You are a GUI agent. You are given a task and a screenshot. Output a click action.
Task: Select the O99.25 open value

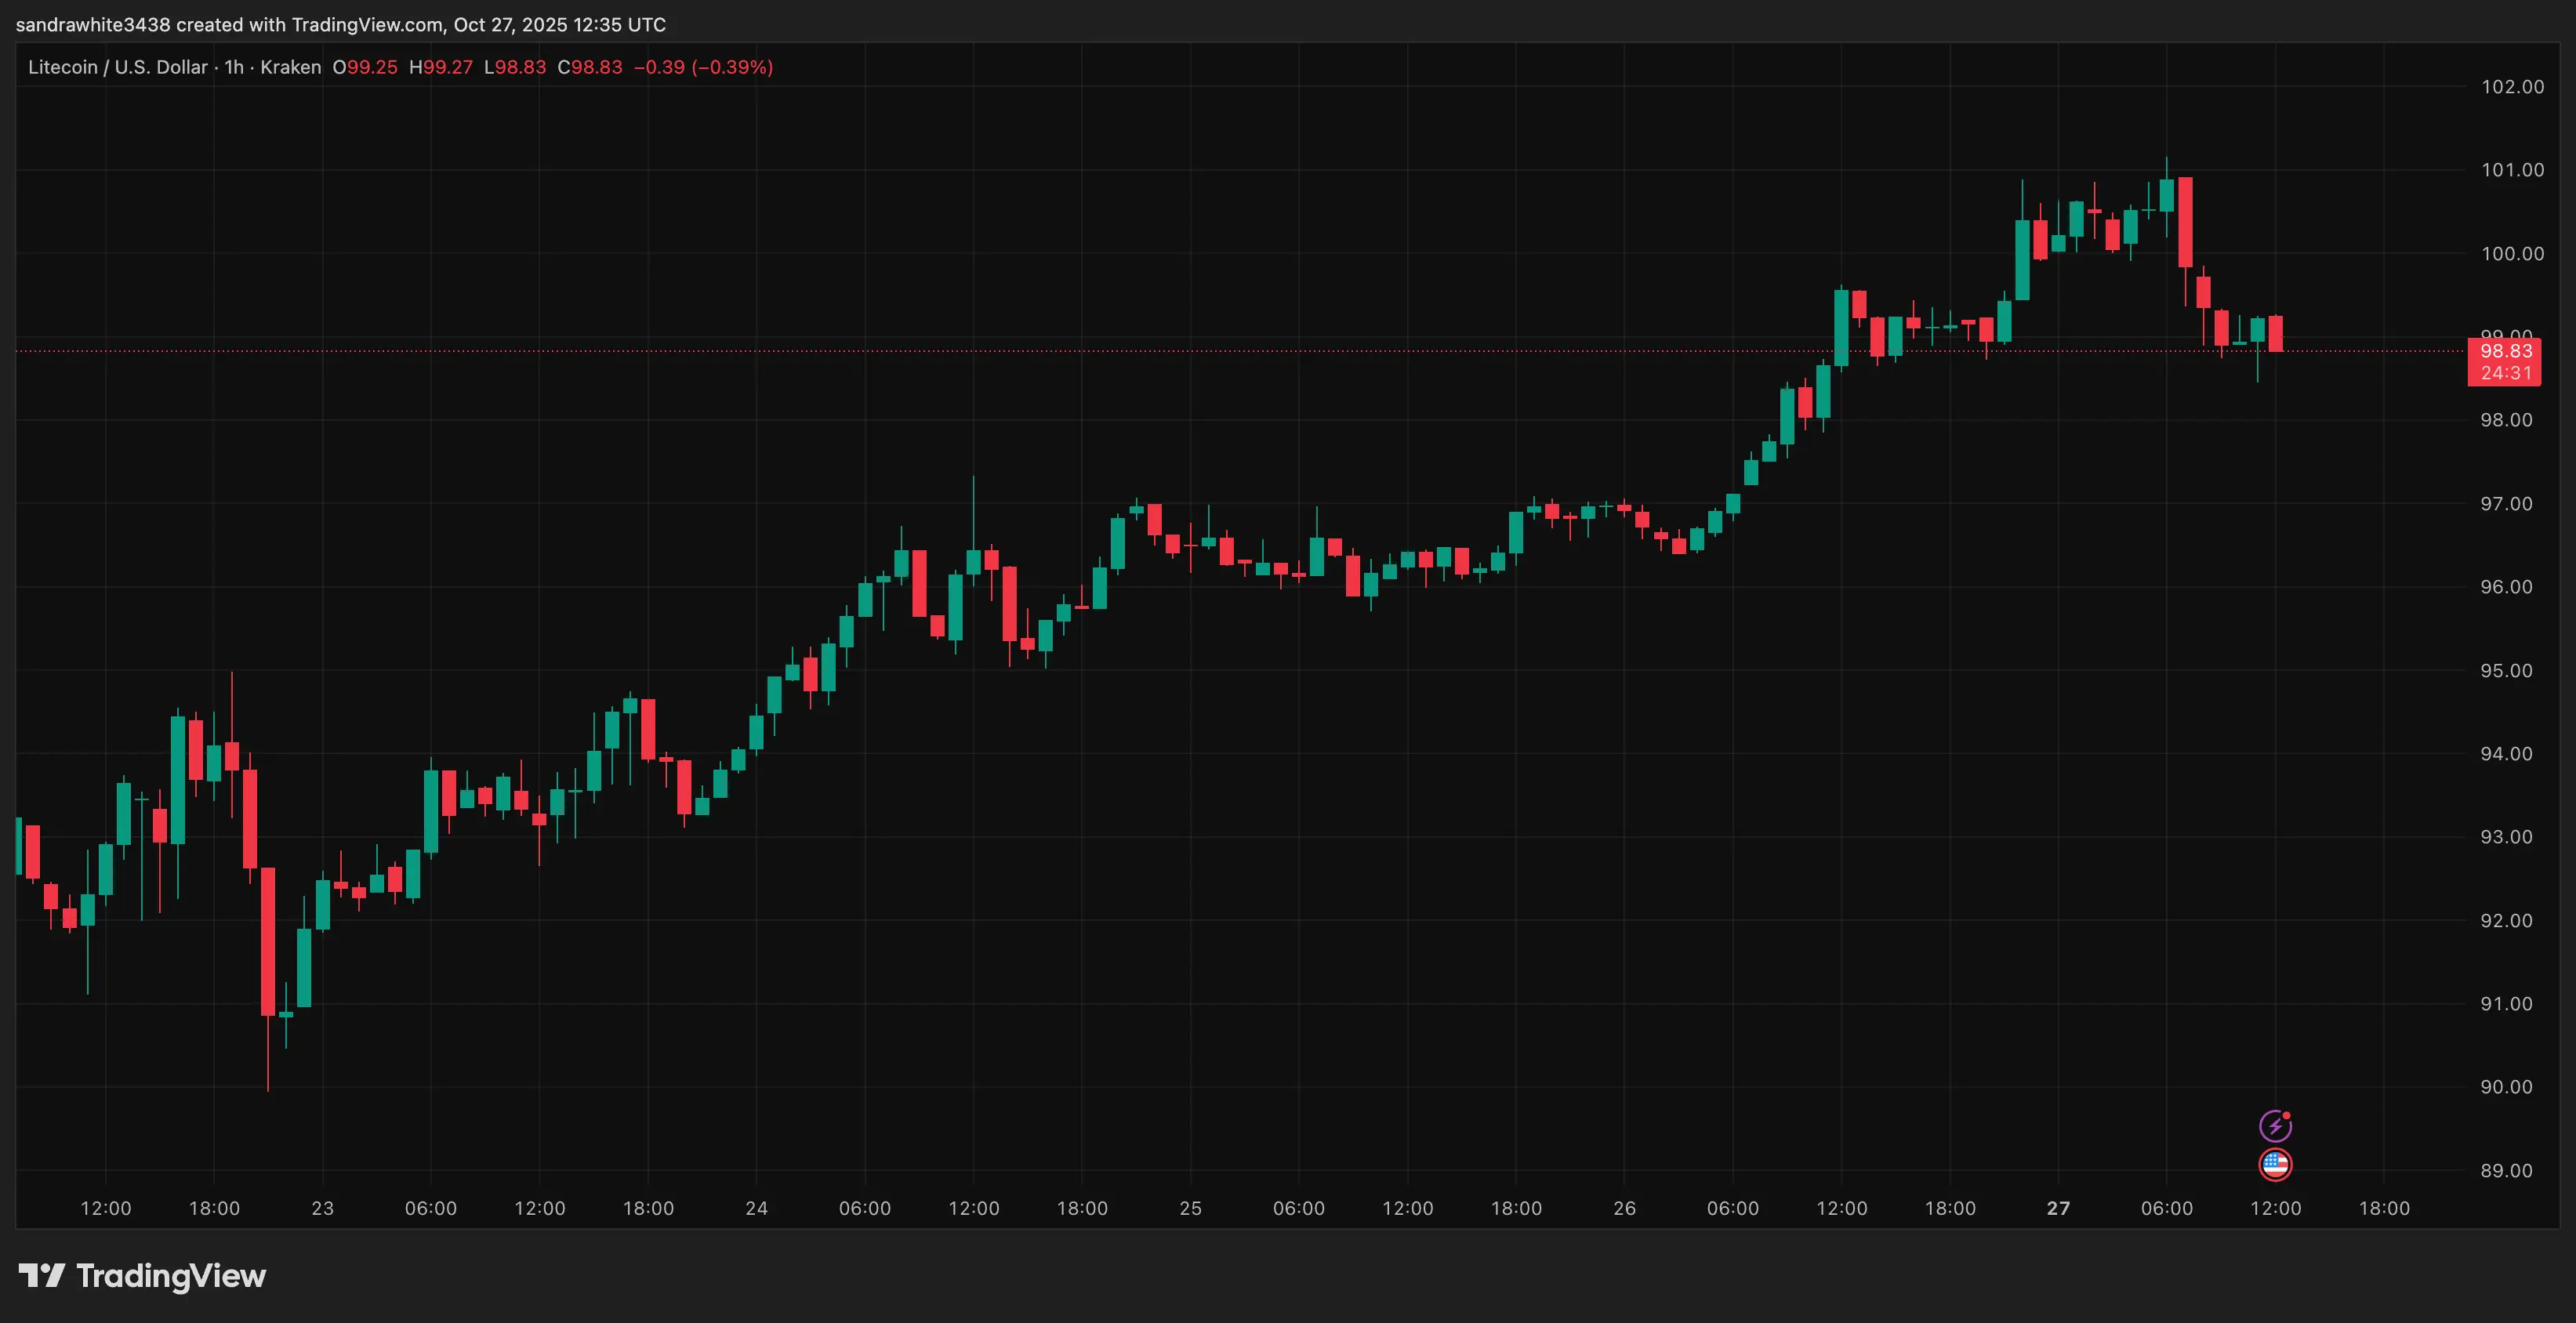tap(366, 67)
